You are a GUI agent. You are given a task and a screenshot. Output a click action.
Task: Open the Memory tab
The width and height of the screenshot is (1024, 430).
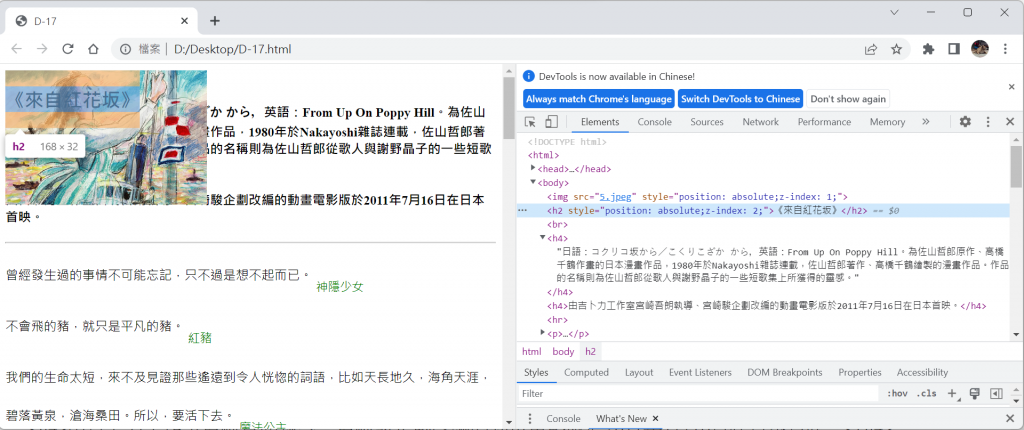(888, 122)
